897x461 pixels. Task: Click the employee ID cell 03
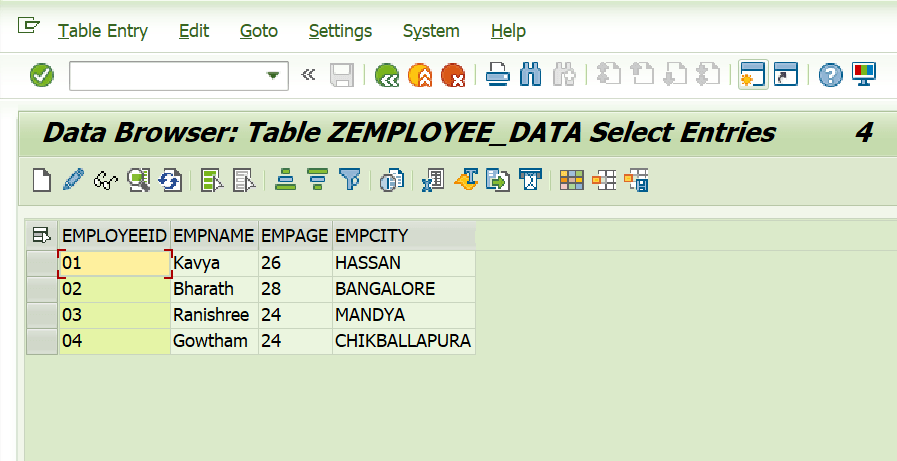(114, 315)
